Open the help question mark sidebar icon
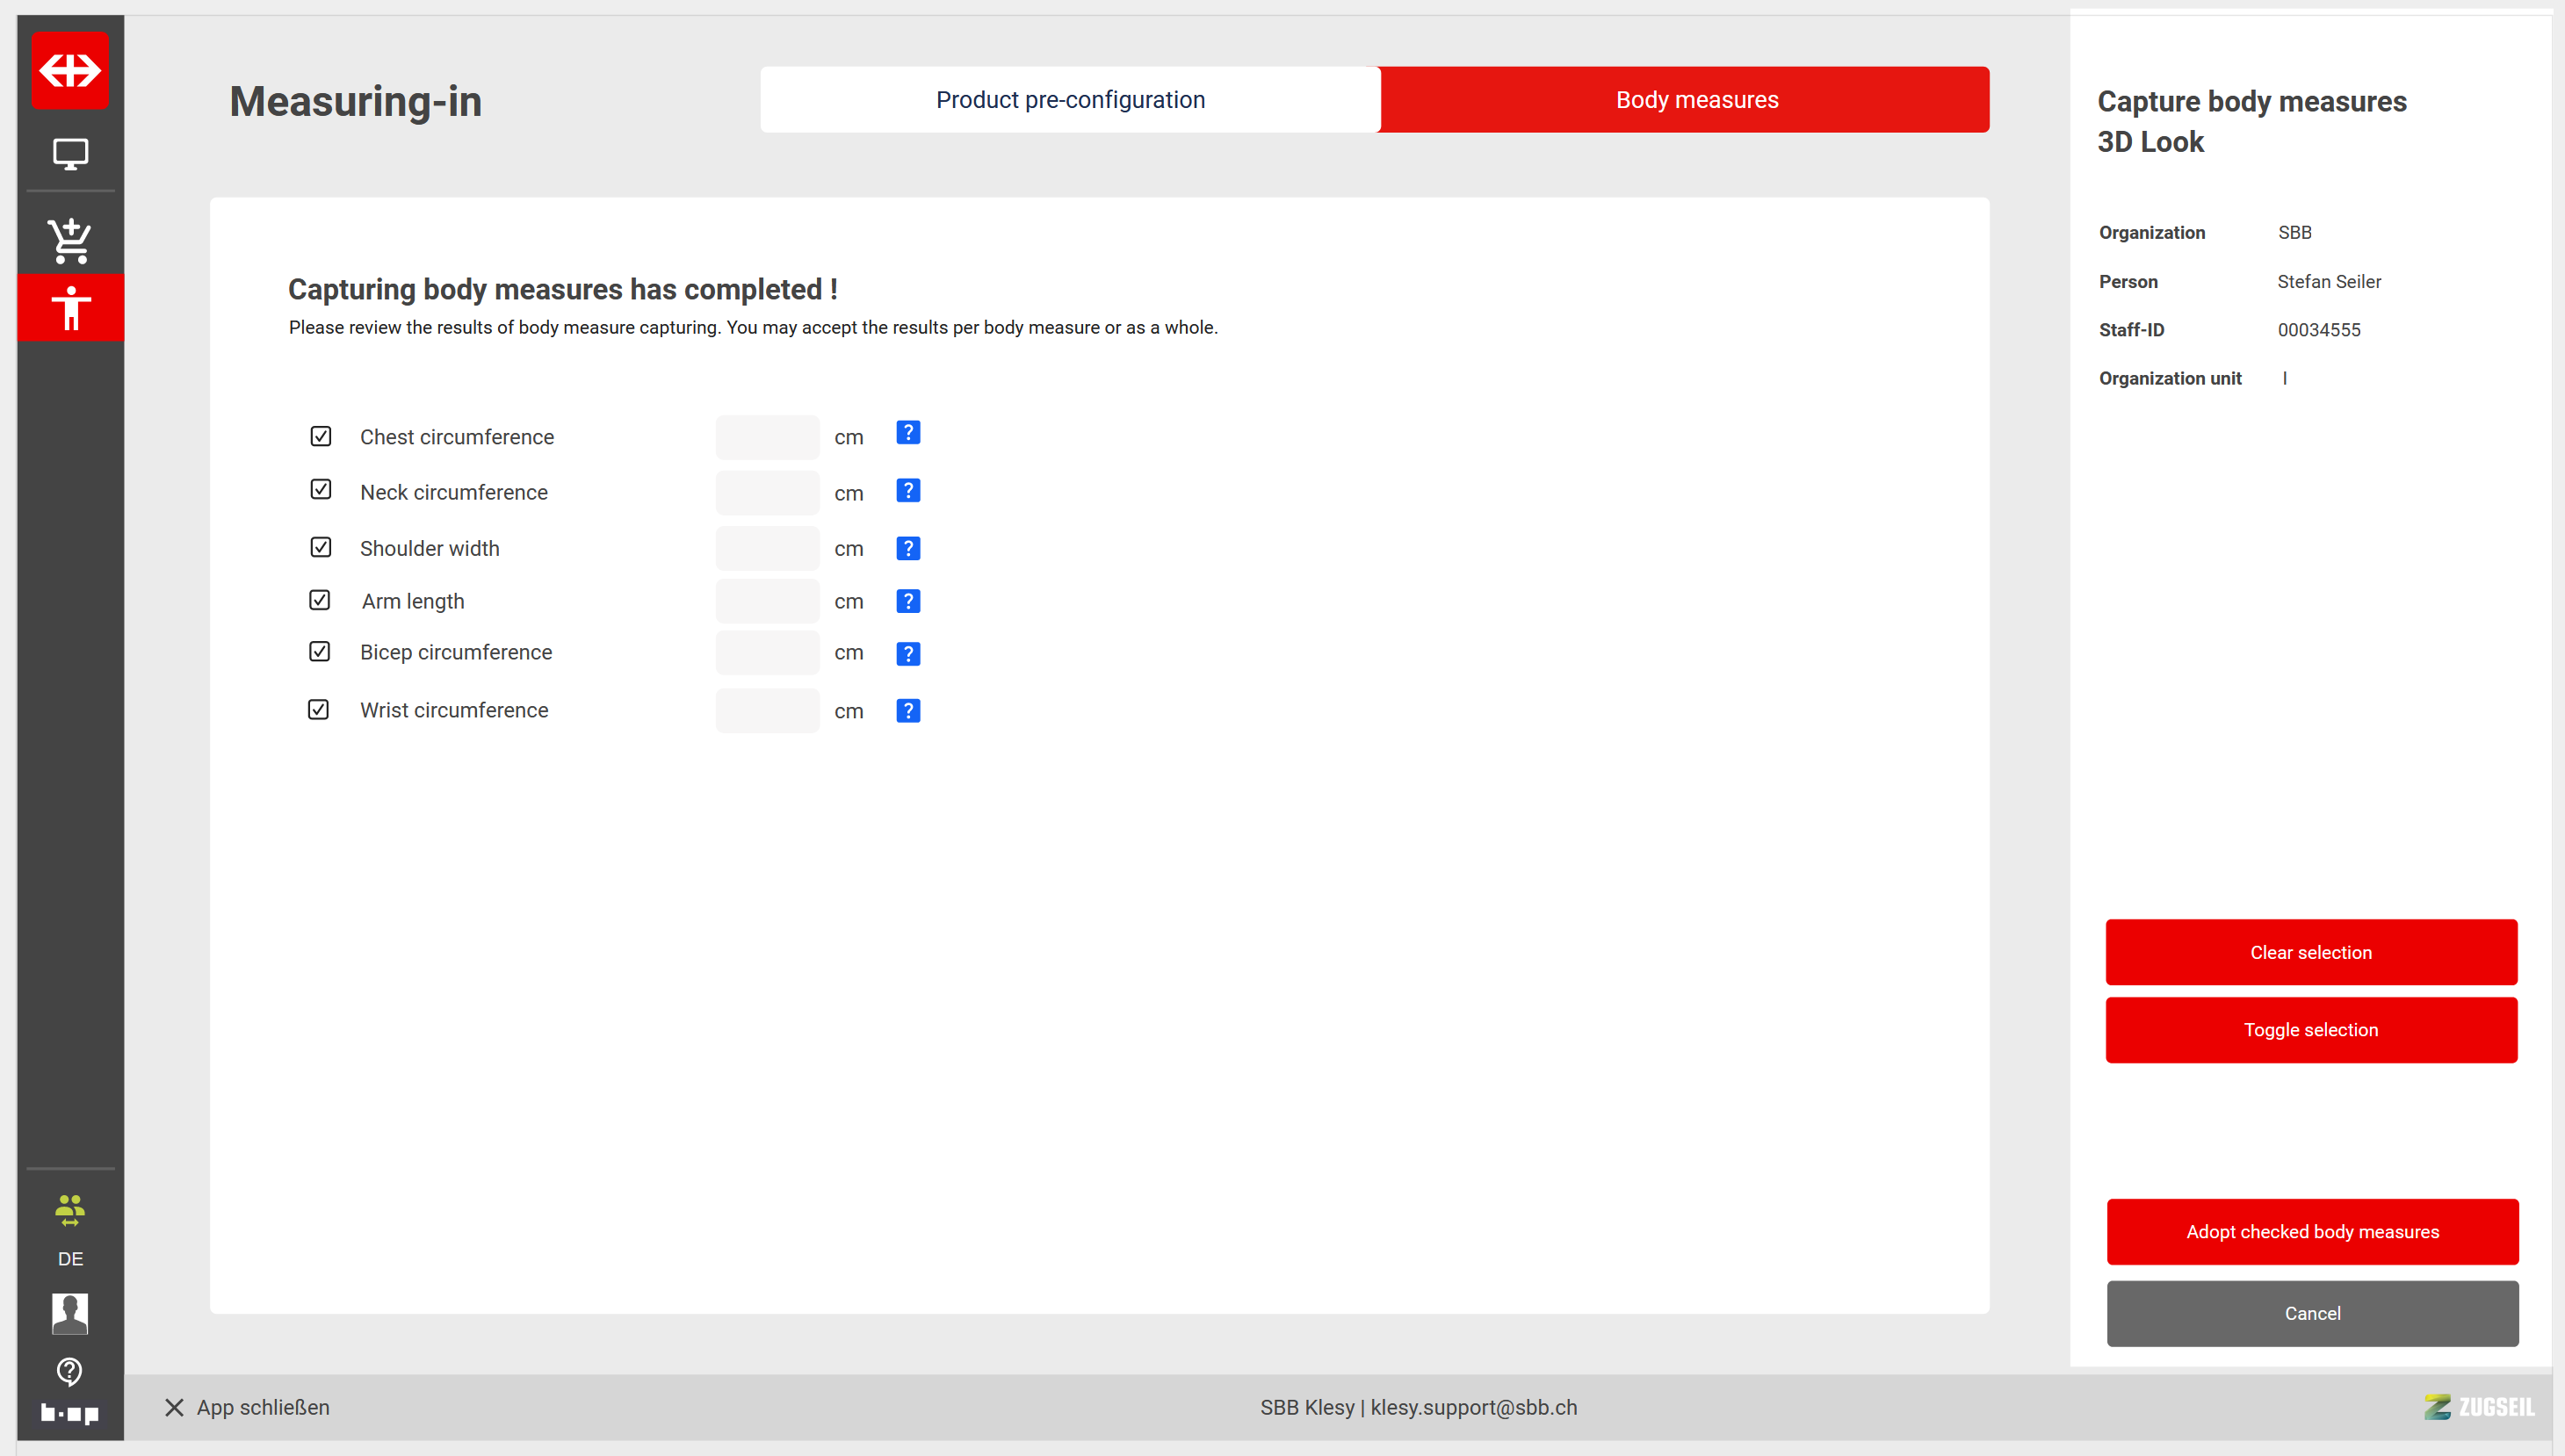The width and height of the screenshot is (2565, 1456). (70, 1371)
